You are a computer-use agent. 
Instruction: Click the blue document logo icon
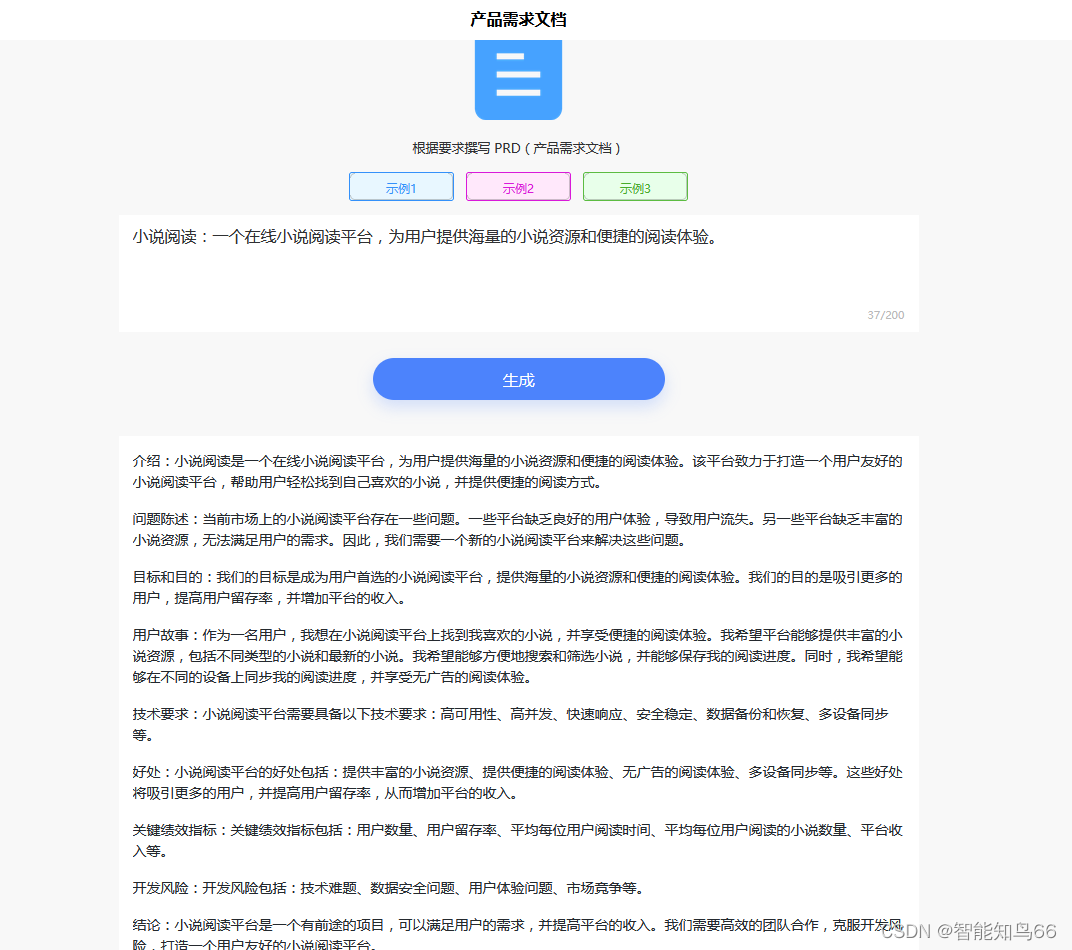click(x=518, y=79)
